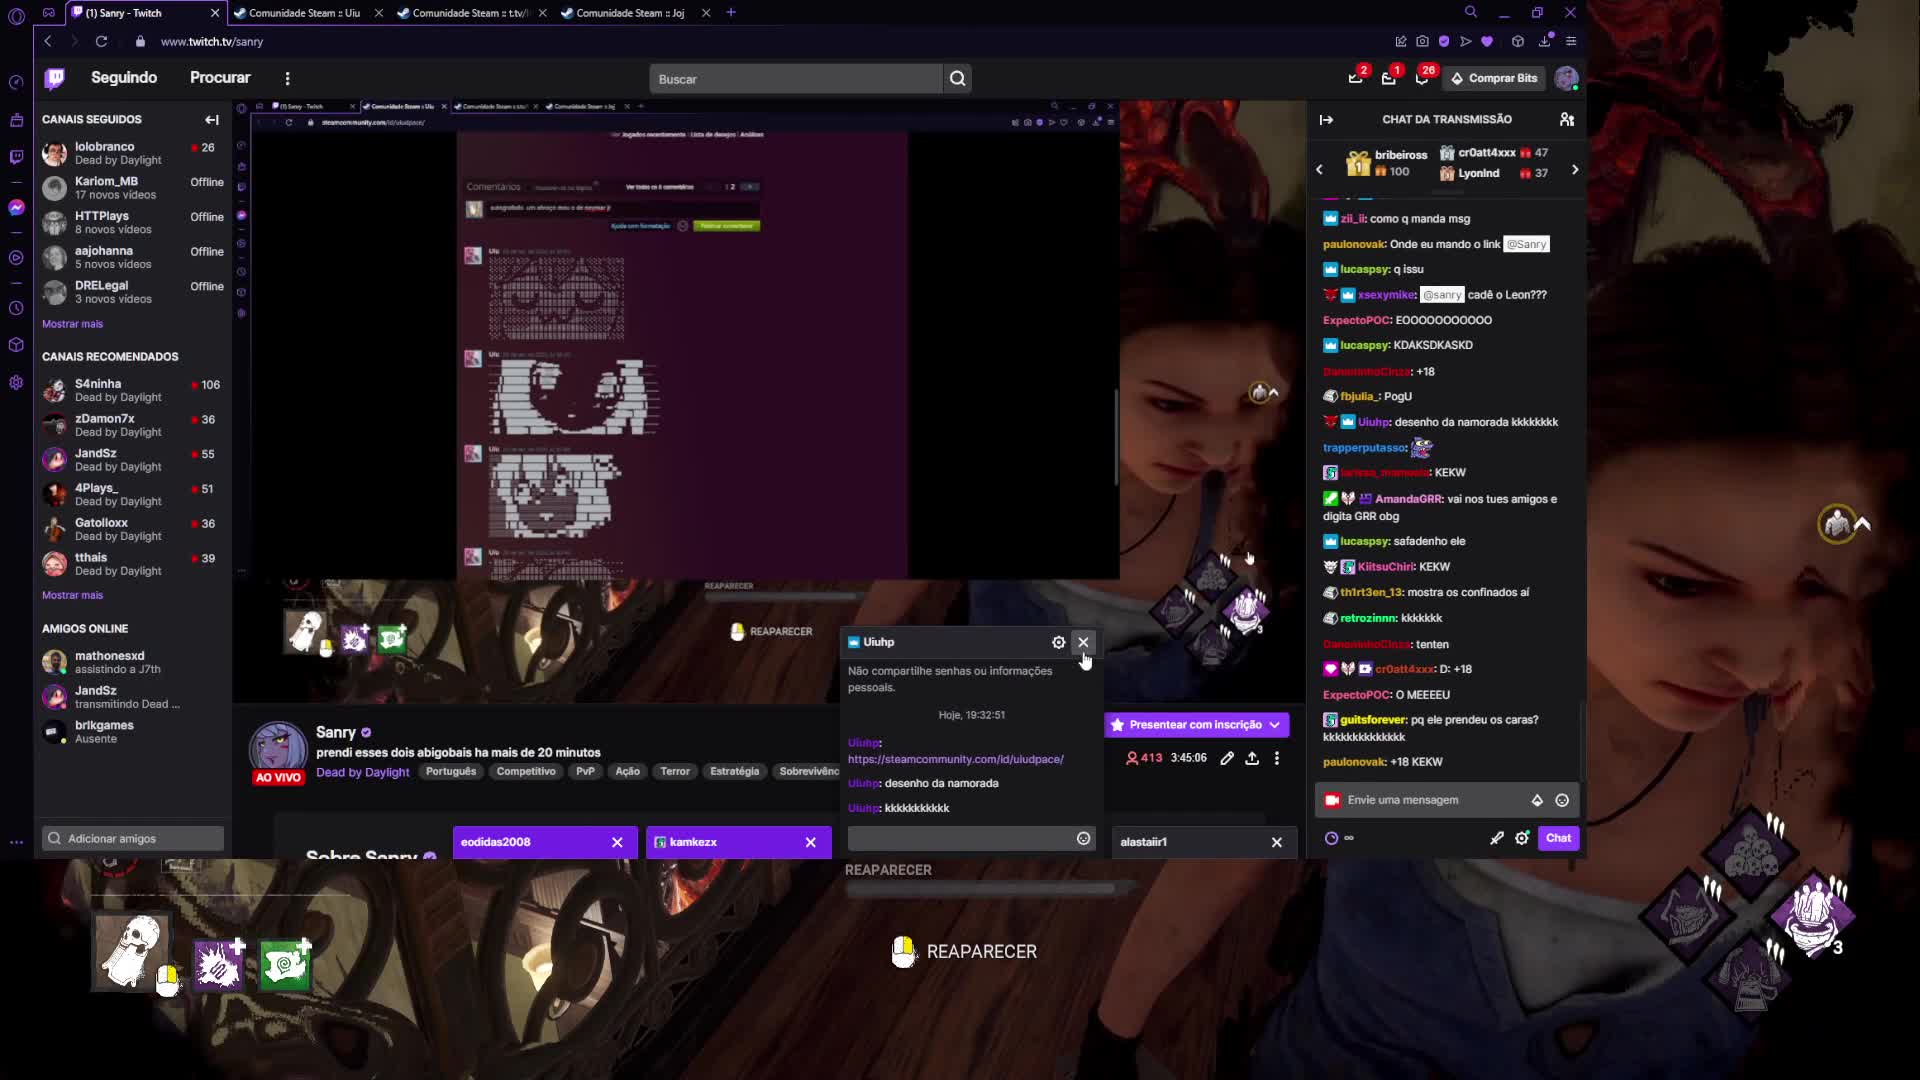
Task: Click Sanry's avatar with AO VIVO badge
Action: click(x=277, y=752)
